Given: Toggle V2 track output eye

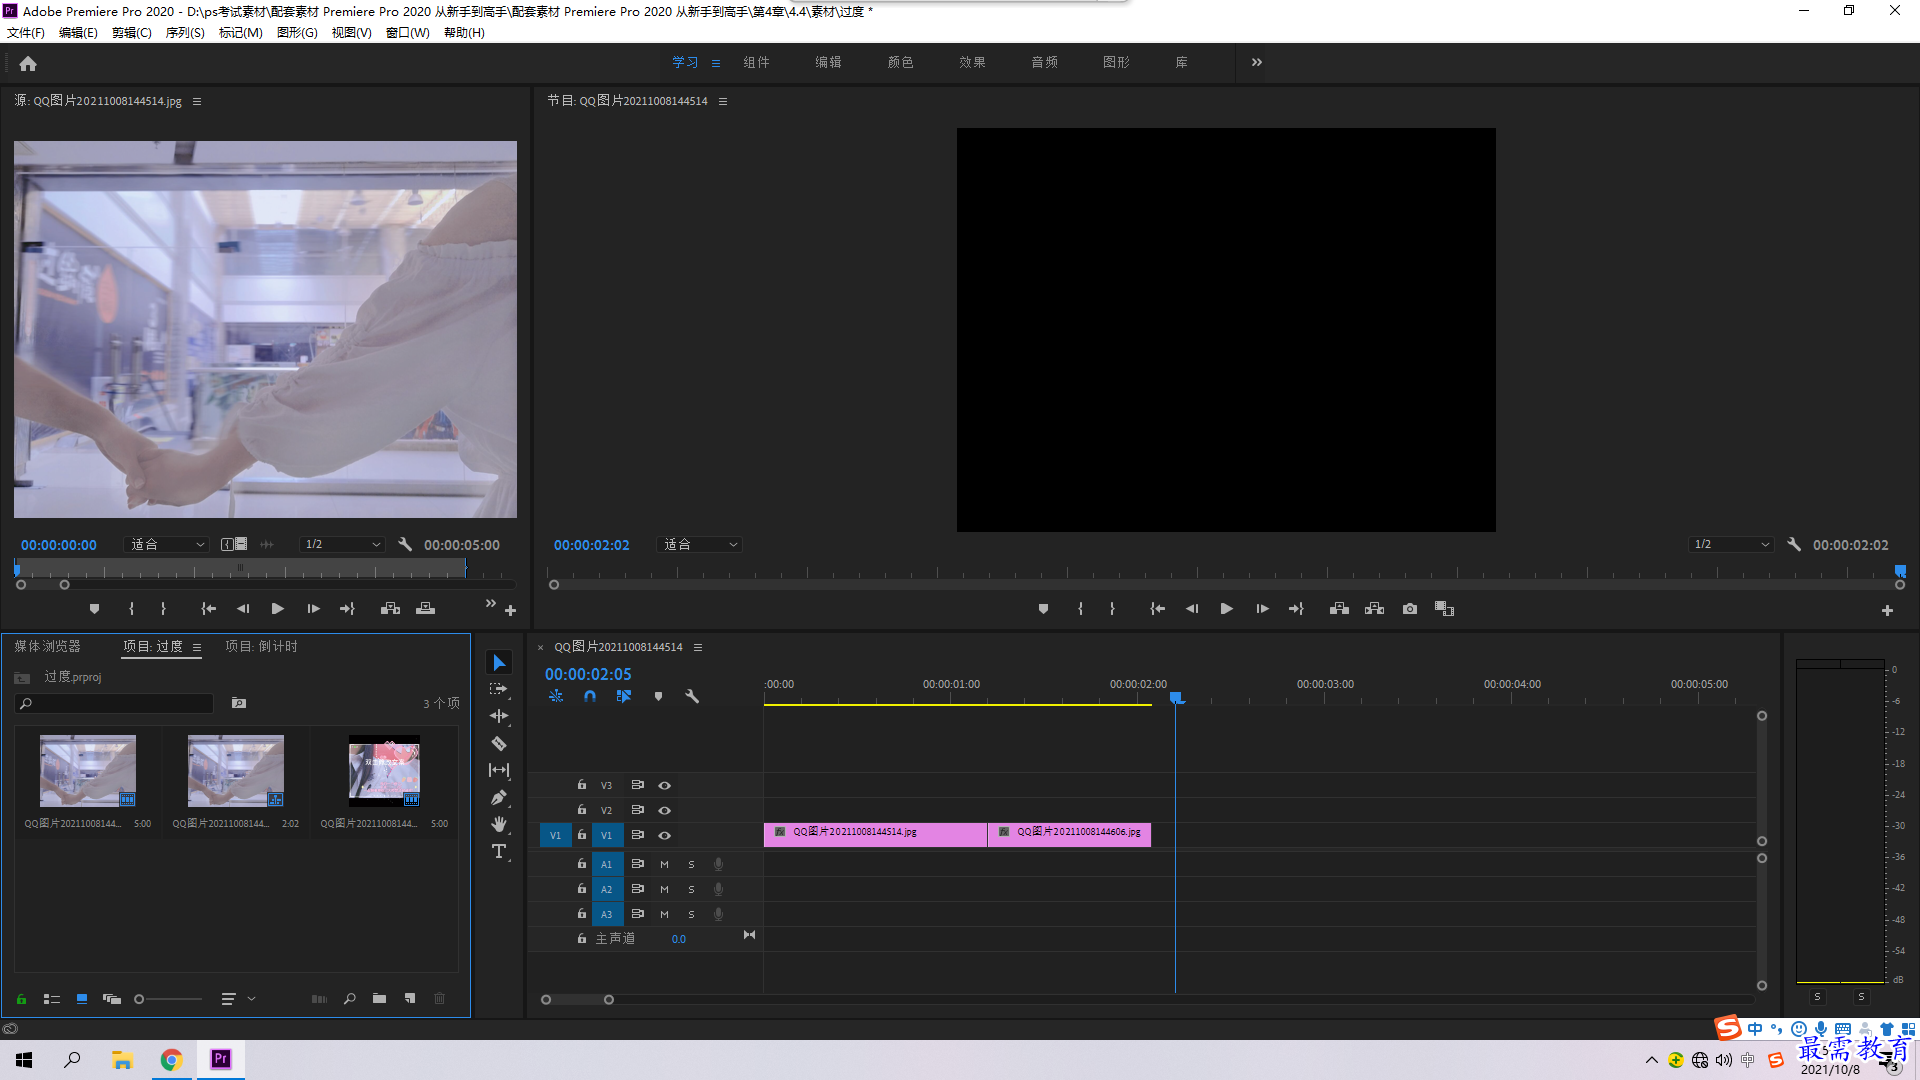Looking at the screenshot, I should 664,811.
